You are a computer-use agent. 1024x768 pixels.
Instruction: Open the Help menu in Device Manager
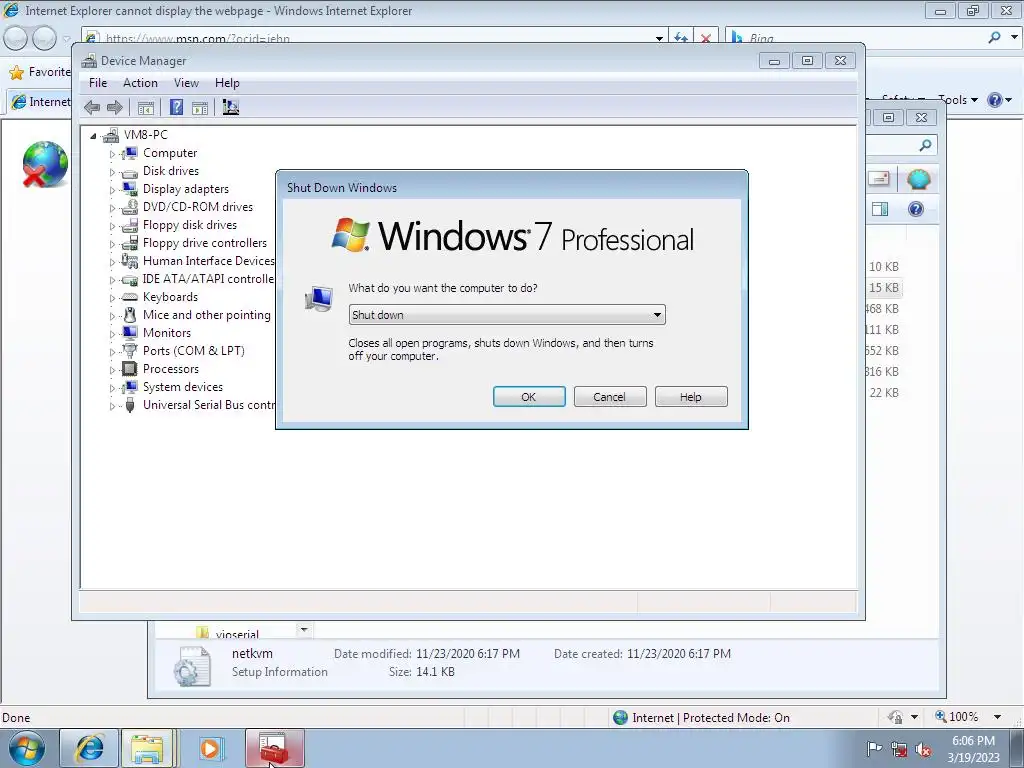point(227,83)
